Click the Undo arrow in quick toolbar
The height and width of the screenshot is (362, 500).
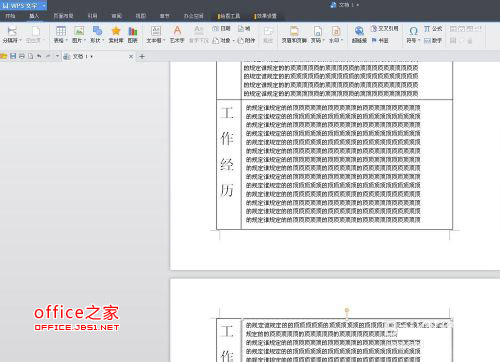[39, 56]
